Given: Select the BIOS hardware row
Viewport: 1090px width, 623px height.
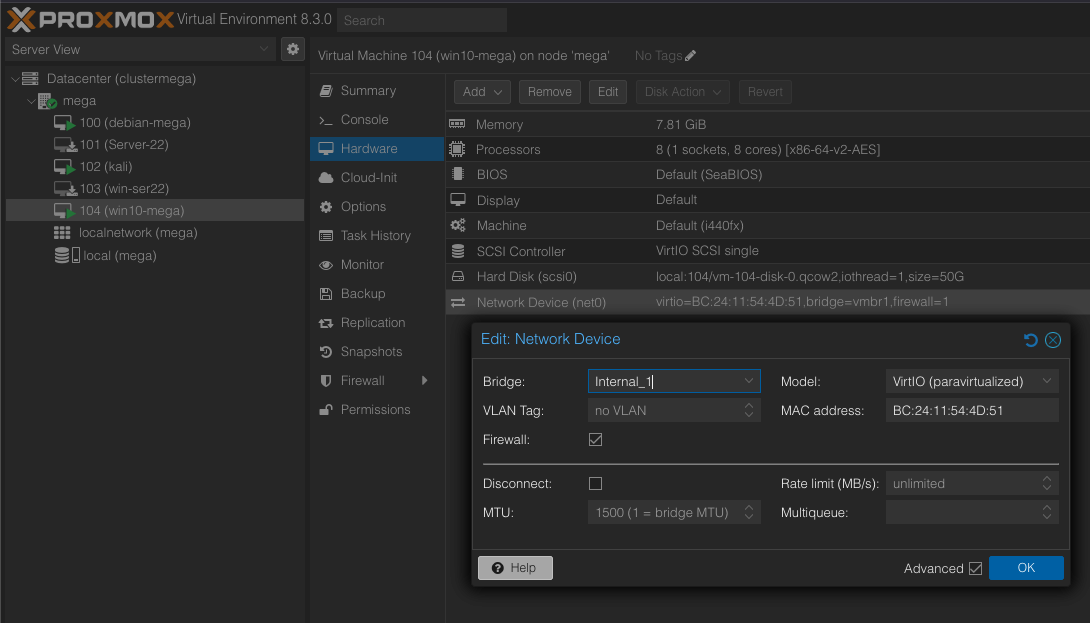Looking at the screenshot, I should tap(767, 175).
